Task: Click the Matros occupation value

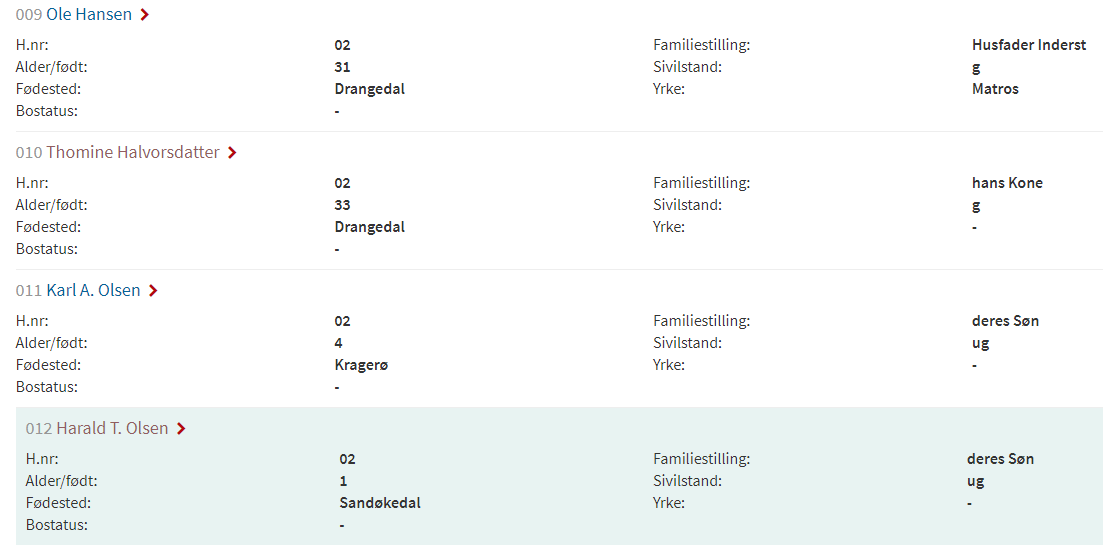Action: tap(995, 89)
